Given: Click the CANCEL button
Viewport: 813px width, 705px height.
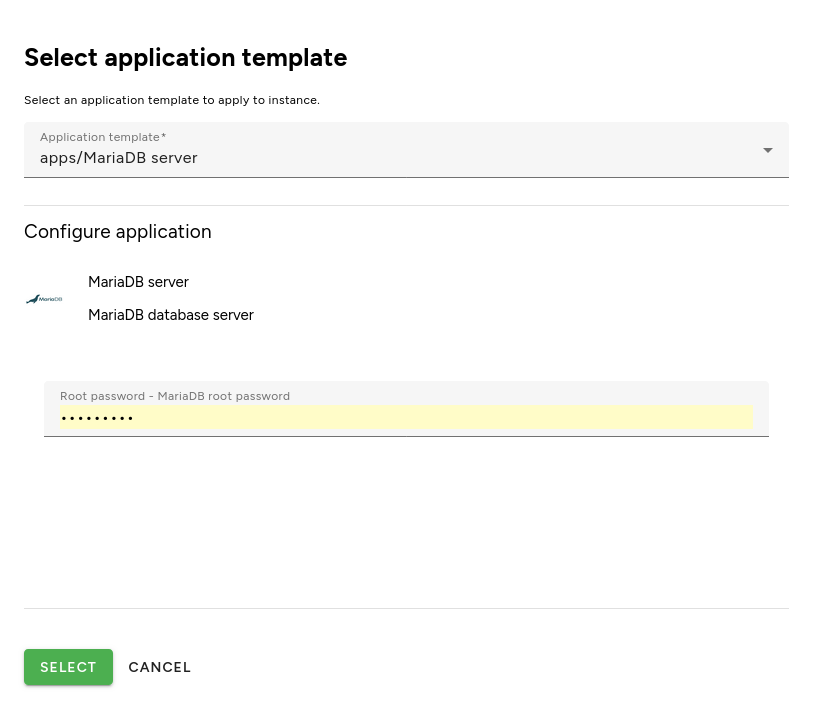Looking at the screenshot, I should pyautogui.click(x=160, y=667).
